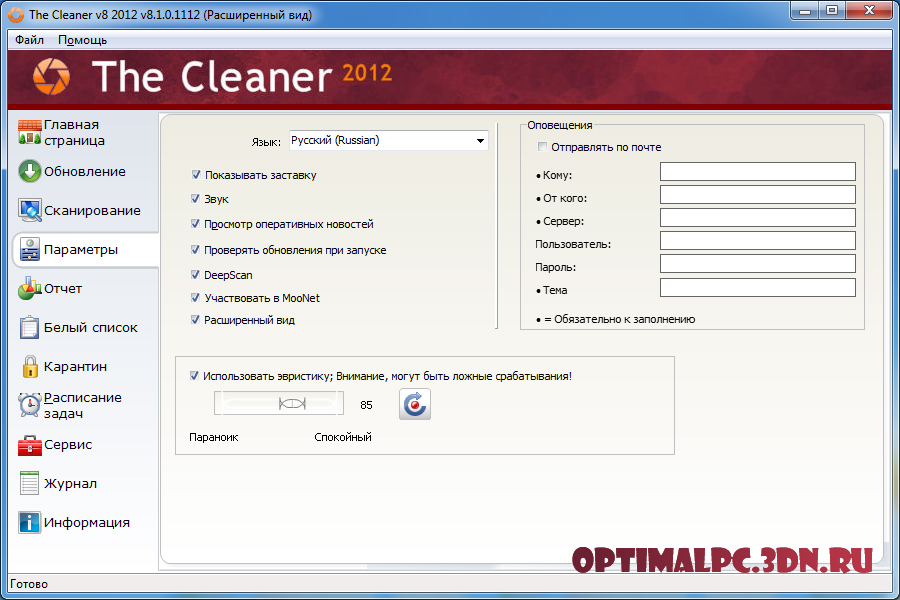
Task: Click the Белый список clipboard icon
Action: (x=29, y=327)
